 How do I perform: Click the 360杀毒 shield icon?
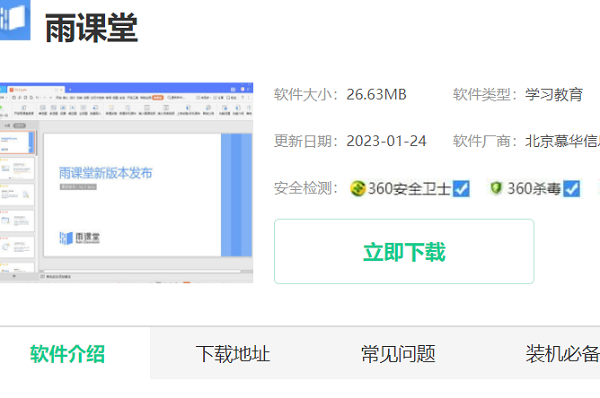click(496, 188)
